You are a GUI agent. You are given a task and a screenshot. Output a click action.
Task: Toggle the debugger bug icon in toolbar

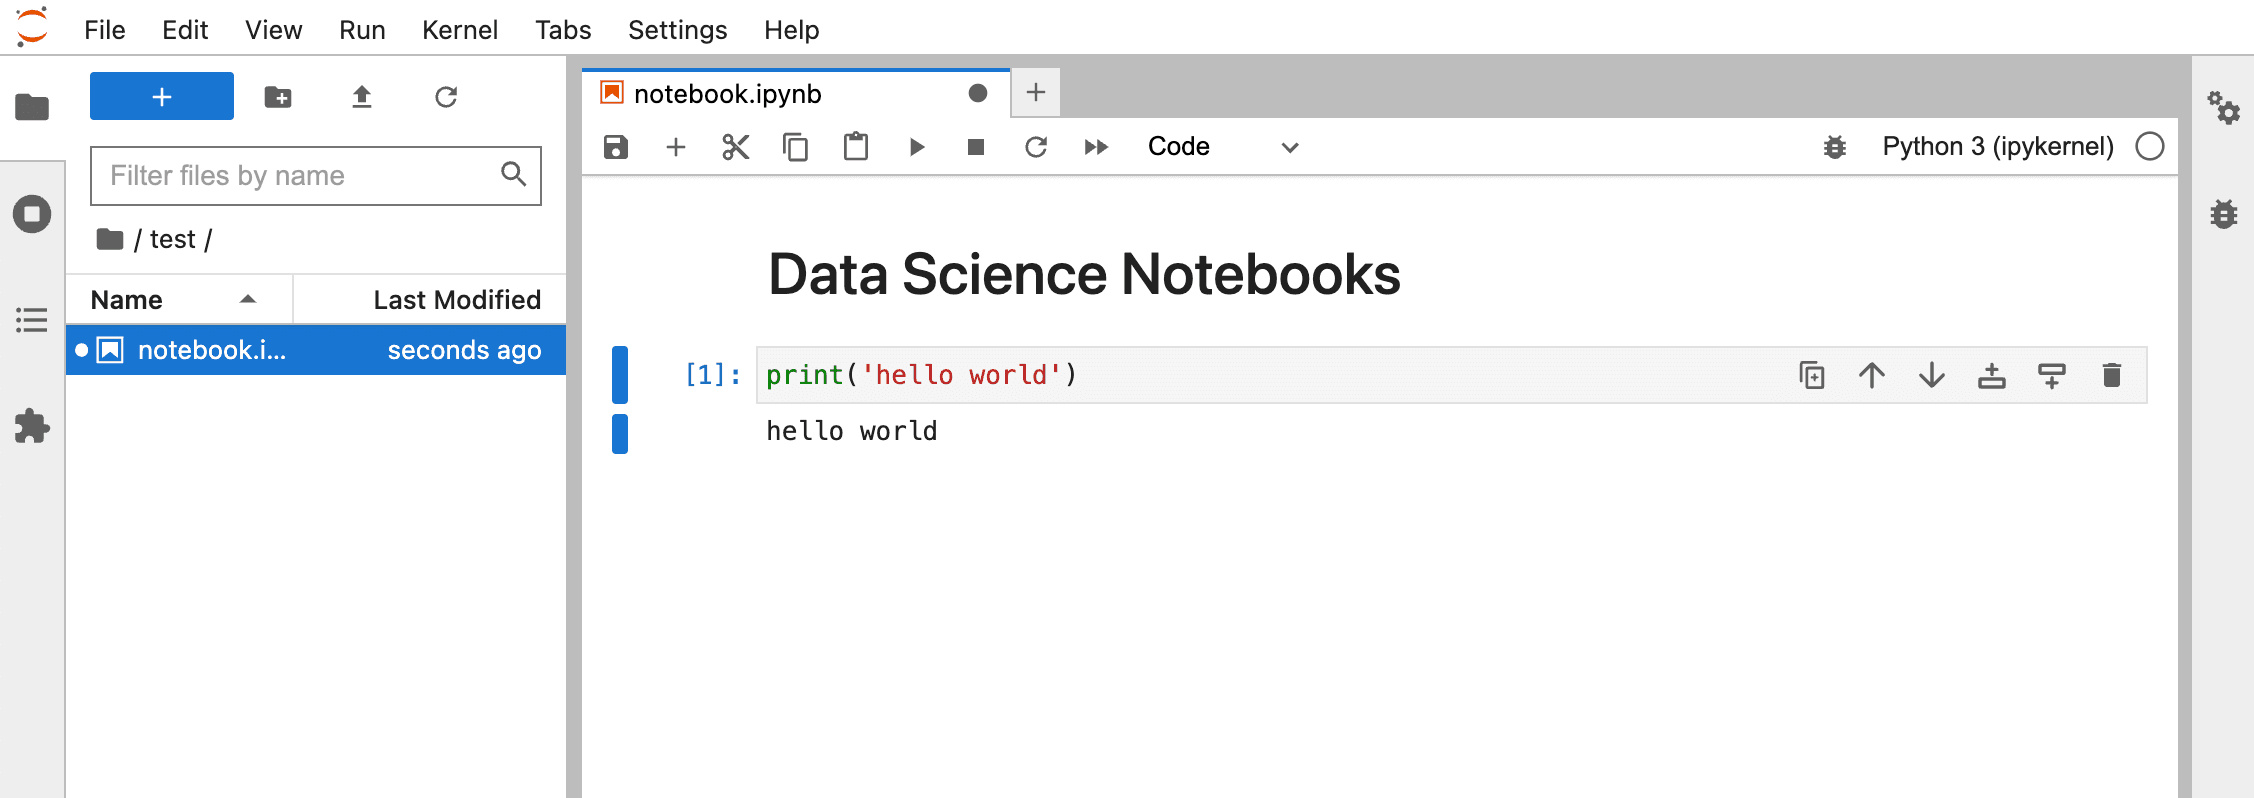coord(1834,147)
